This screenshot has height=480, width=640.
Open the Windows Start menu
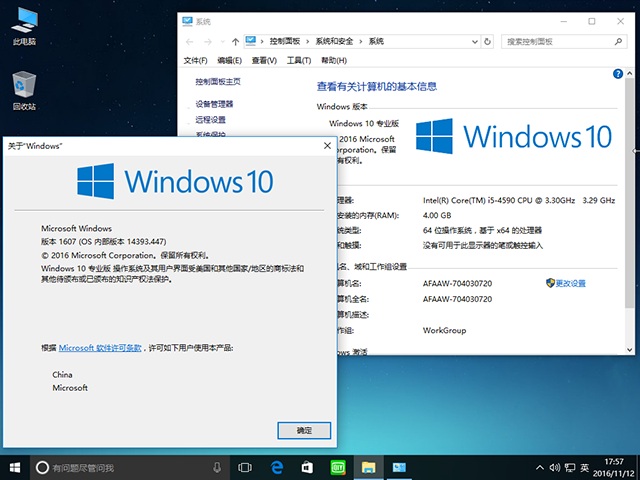pyautogui.click(x=16, y=467)
